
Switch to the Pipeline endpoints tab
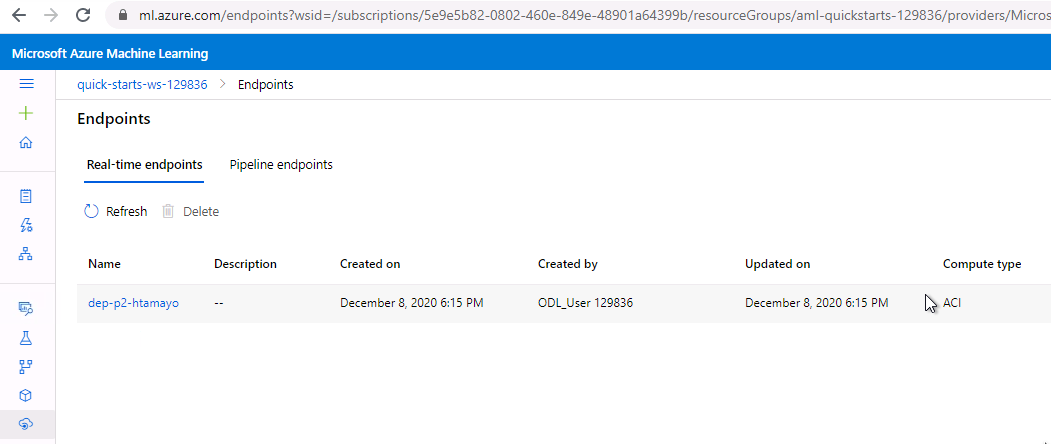coord(281,164)
